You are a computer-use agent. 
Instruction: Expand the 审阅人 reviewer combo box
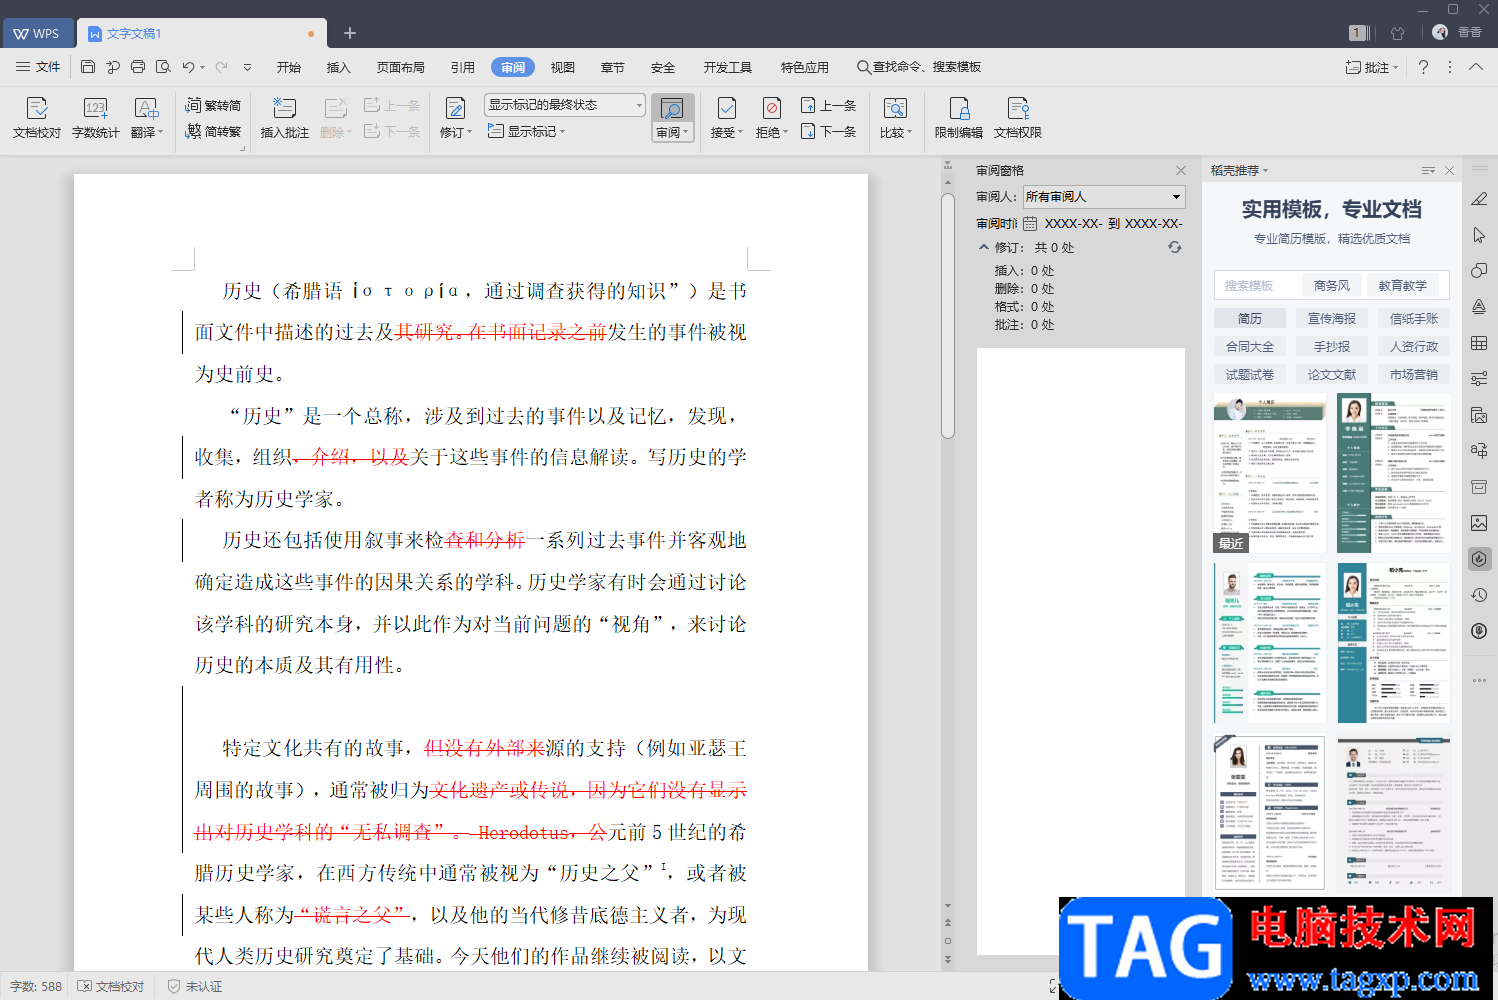(x=1104, y=197)
